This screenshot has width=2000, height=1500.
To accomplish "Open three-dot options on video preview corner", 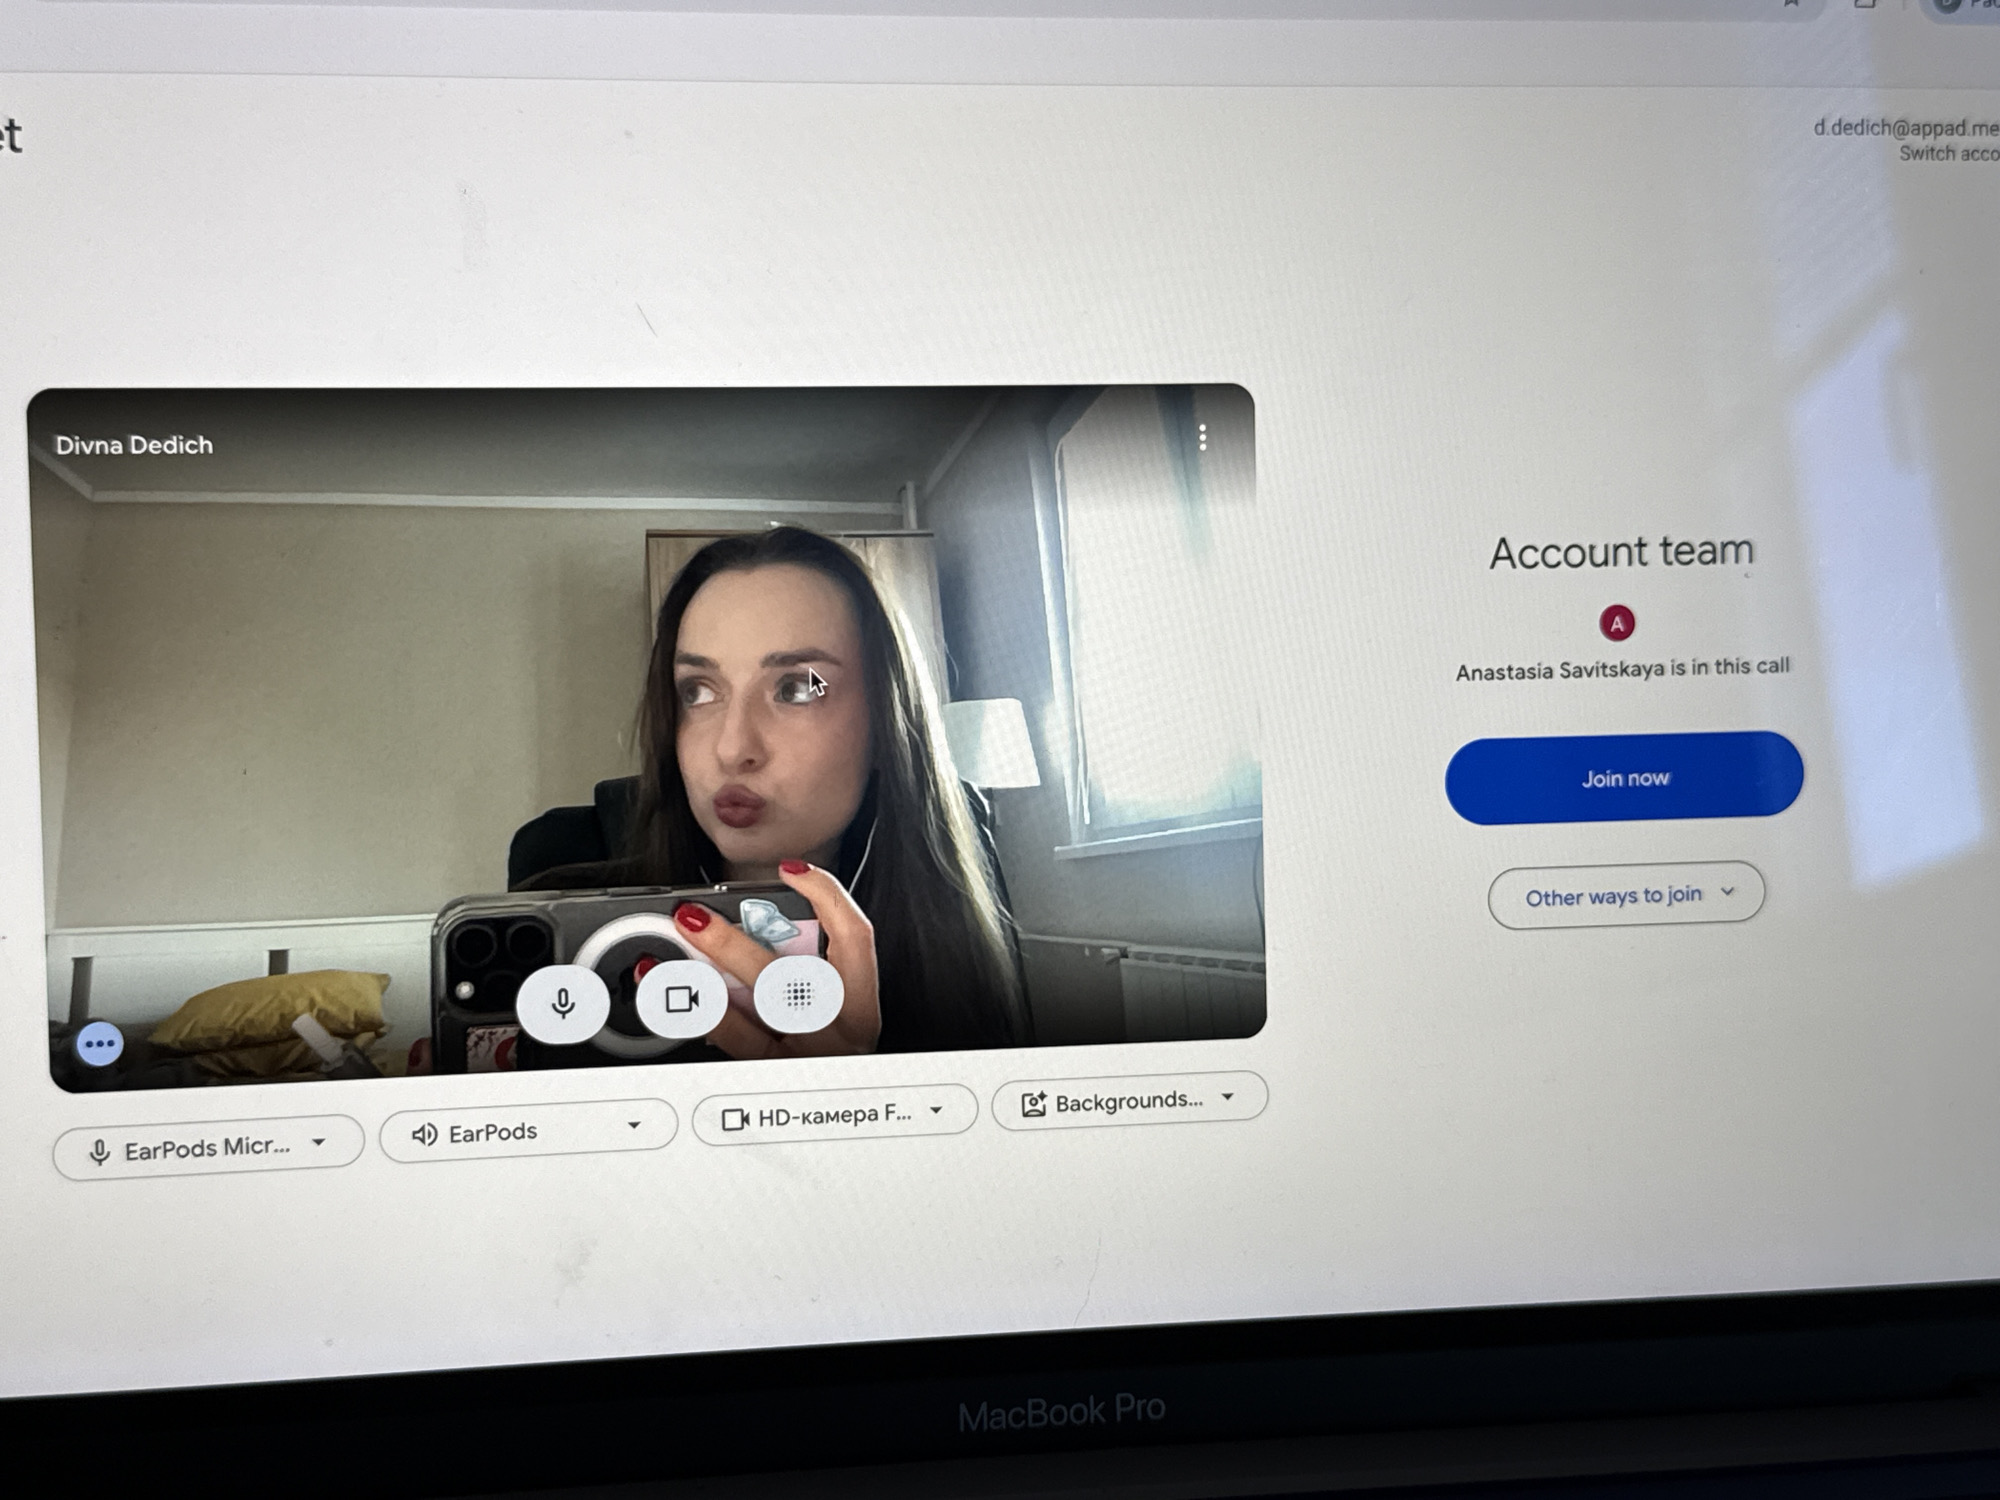I will (1202, 437).
